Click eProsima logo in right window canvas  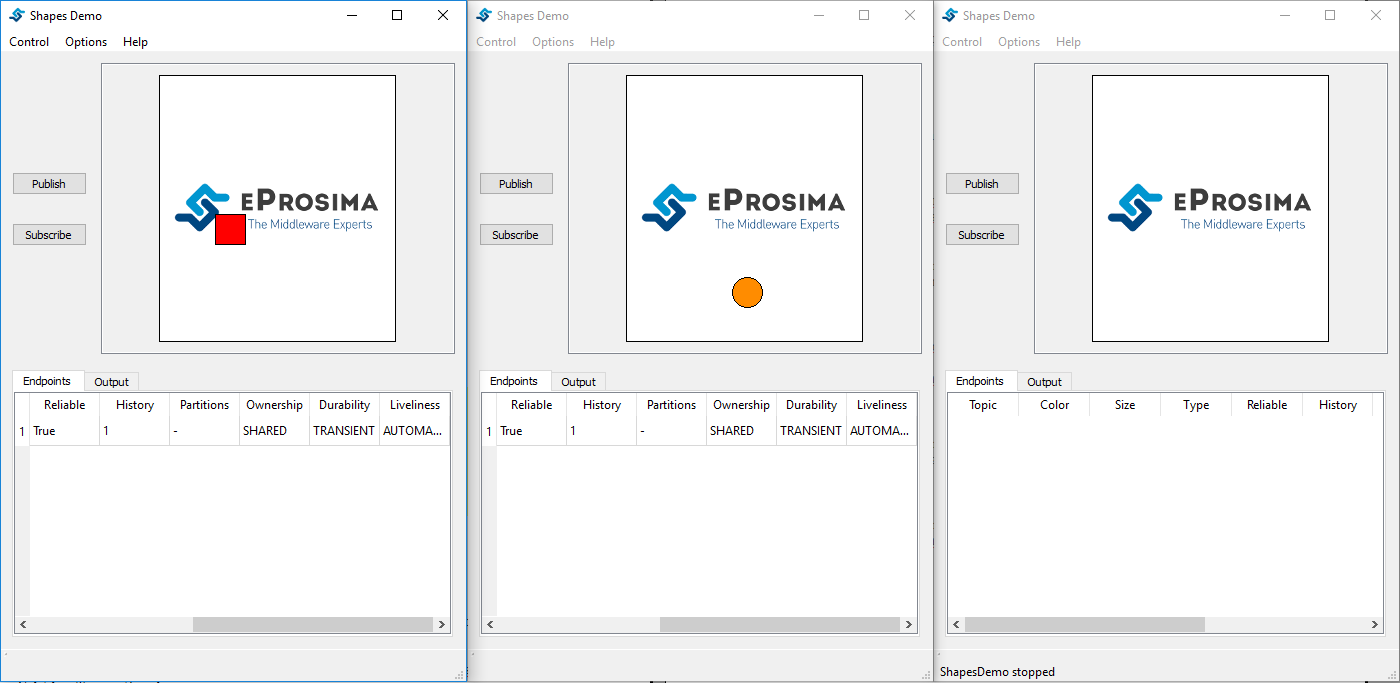tap(1210, 208)
